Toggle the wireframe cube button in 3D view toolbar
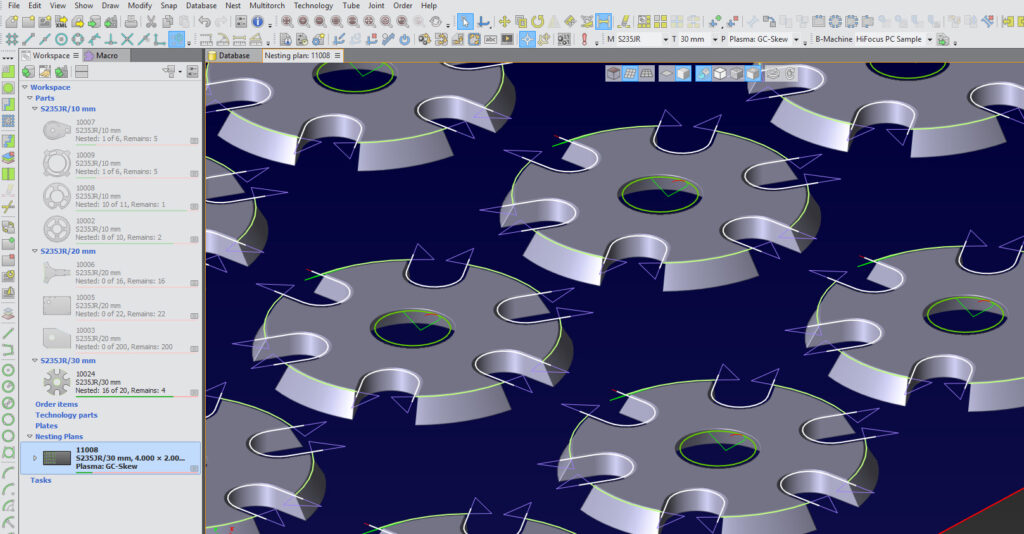The height and width of the screenshot is (534, 1024). [720, 73]
